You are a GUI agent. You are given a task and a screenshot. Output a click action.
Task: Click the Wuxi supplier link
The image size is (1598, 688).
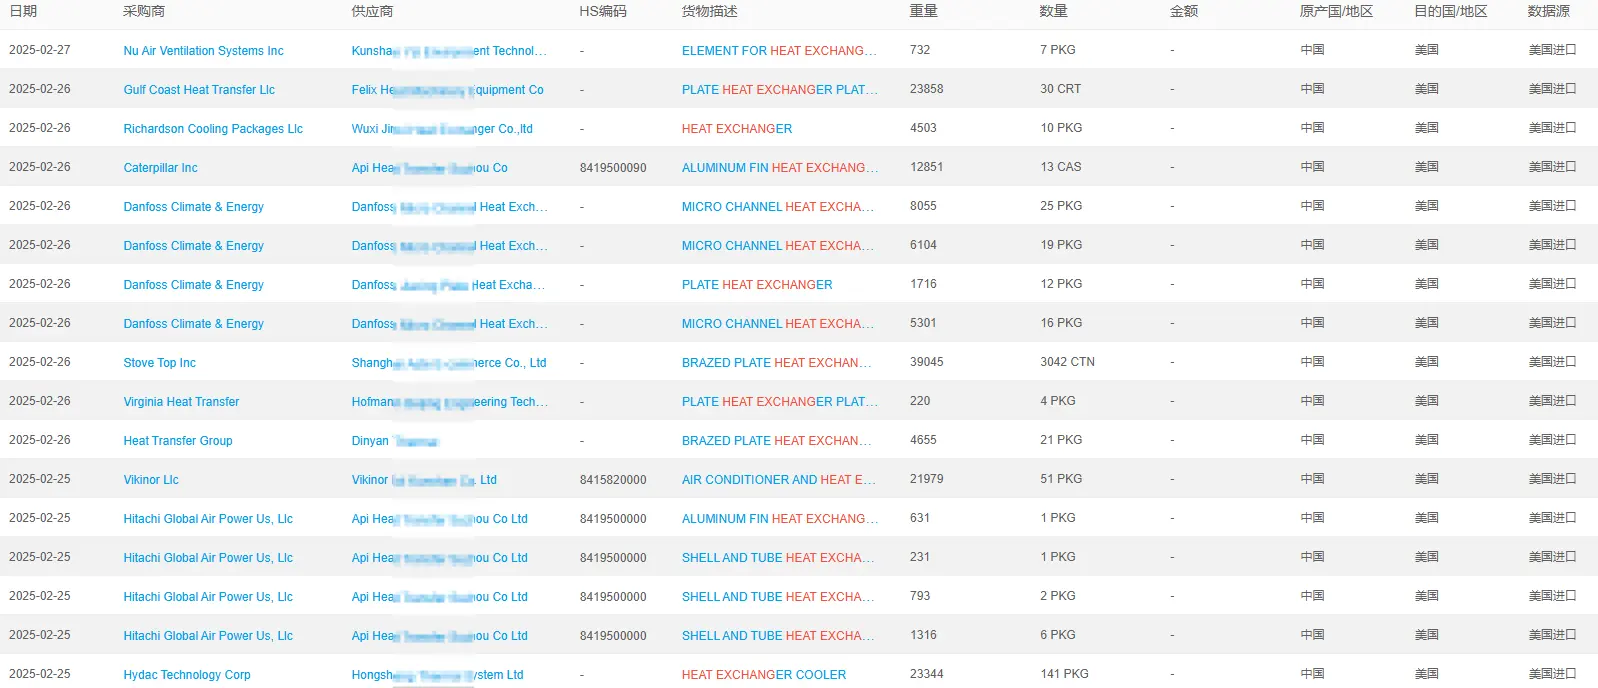(x=441, y=129)
